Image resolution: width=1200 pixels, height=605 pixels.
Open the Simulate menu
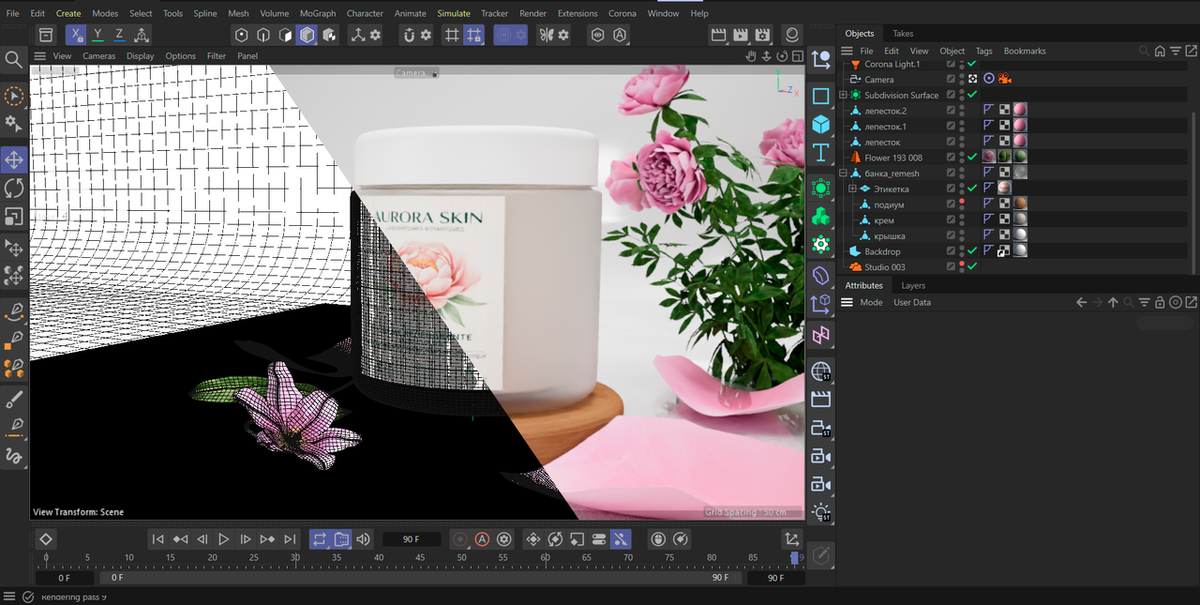(x=453, y=13)
